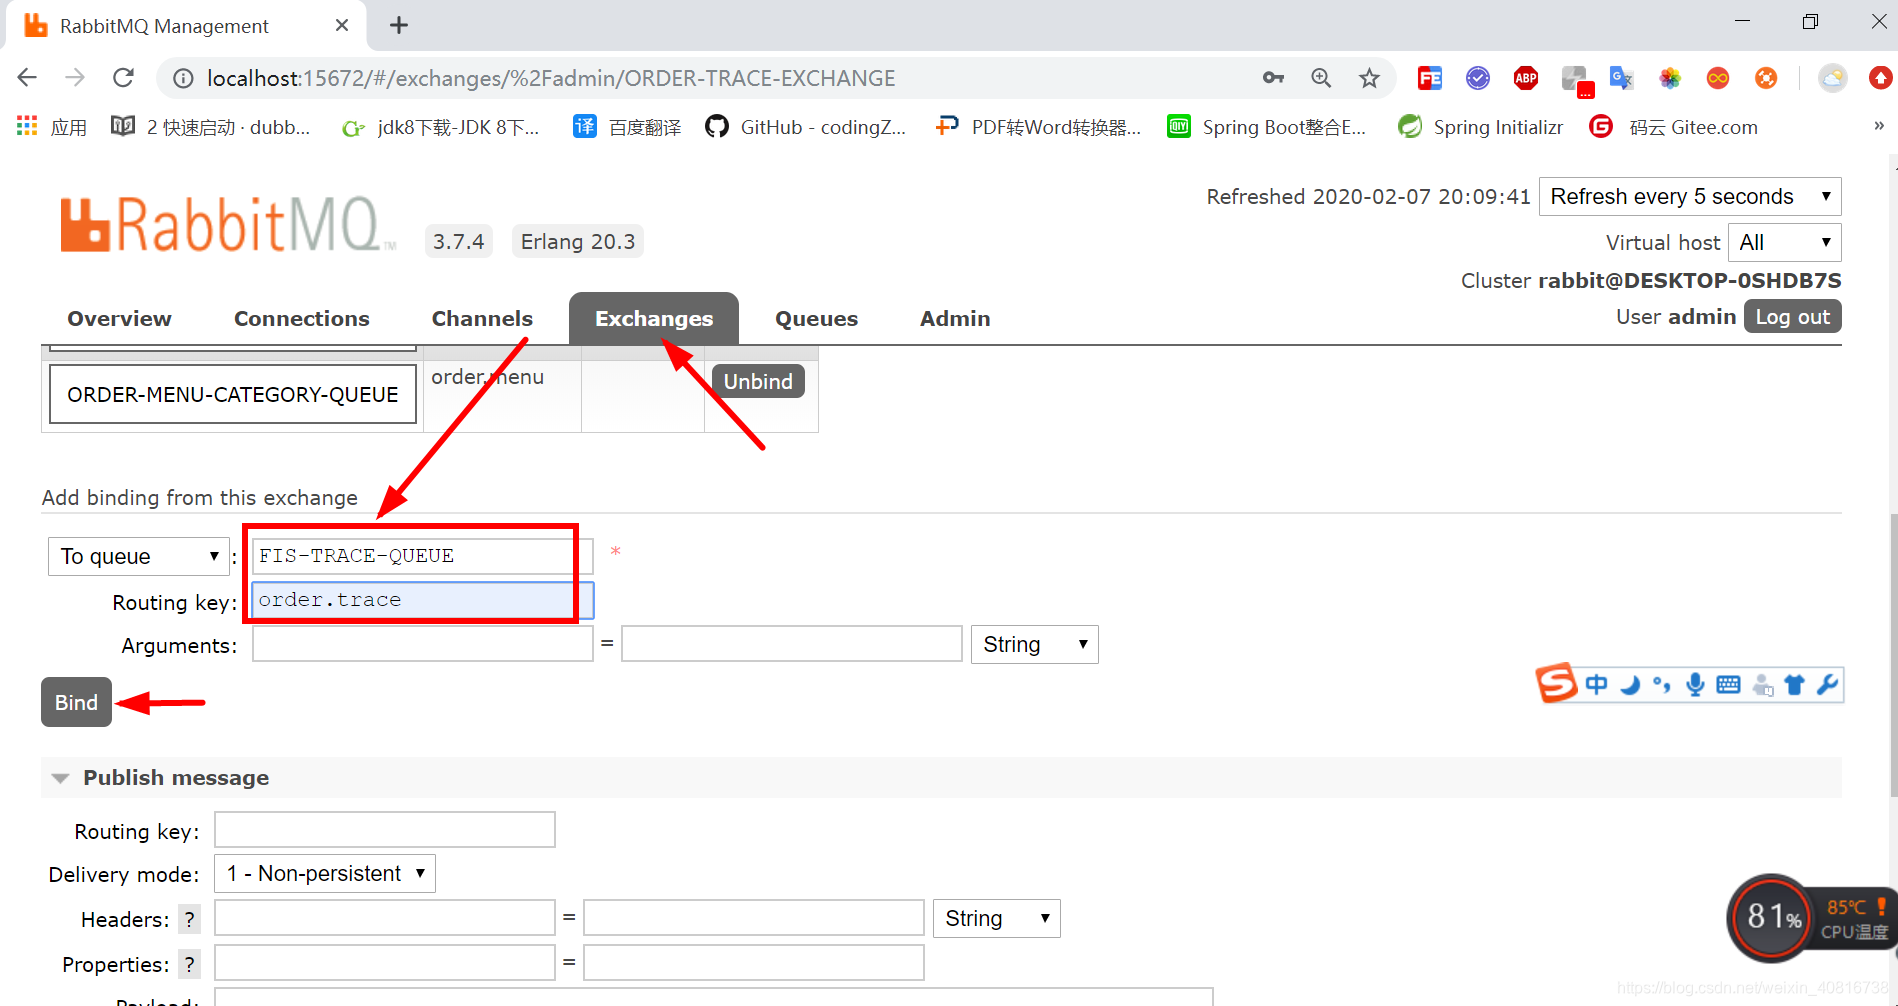This screenshot has height=1006, width=1898.
Task: Switch to the Queues tab
Action: (816, 319)
